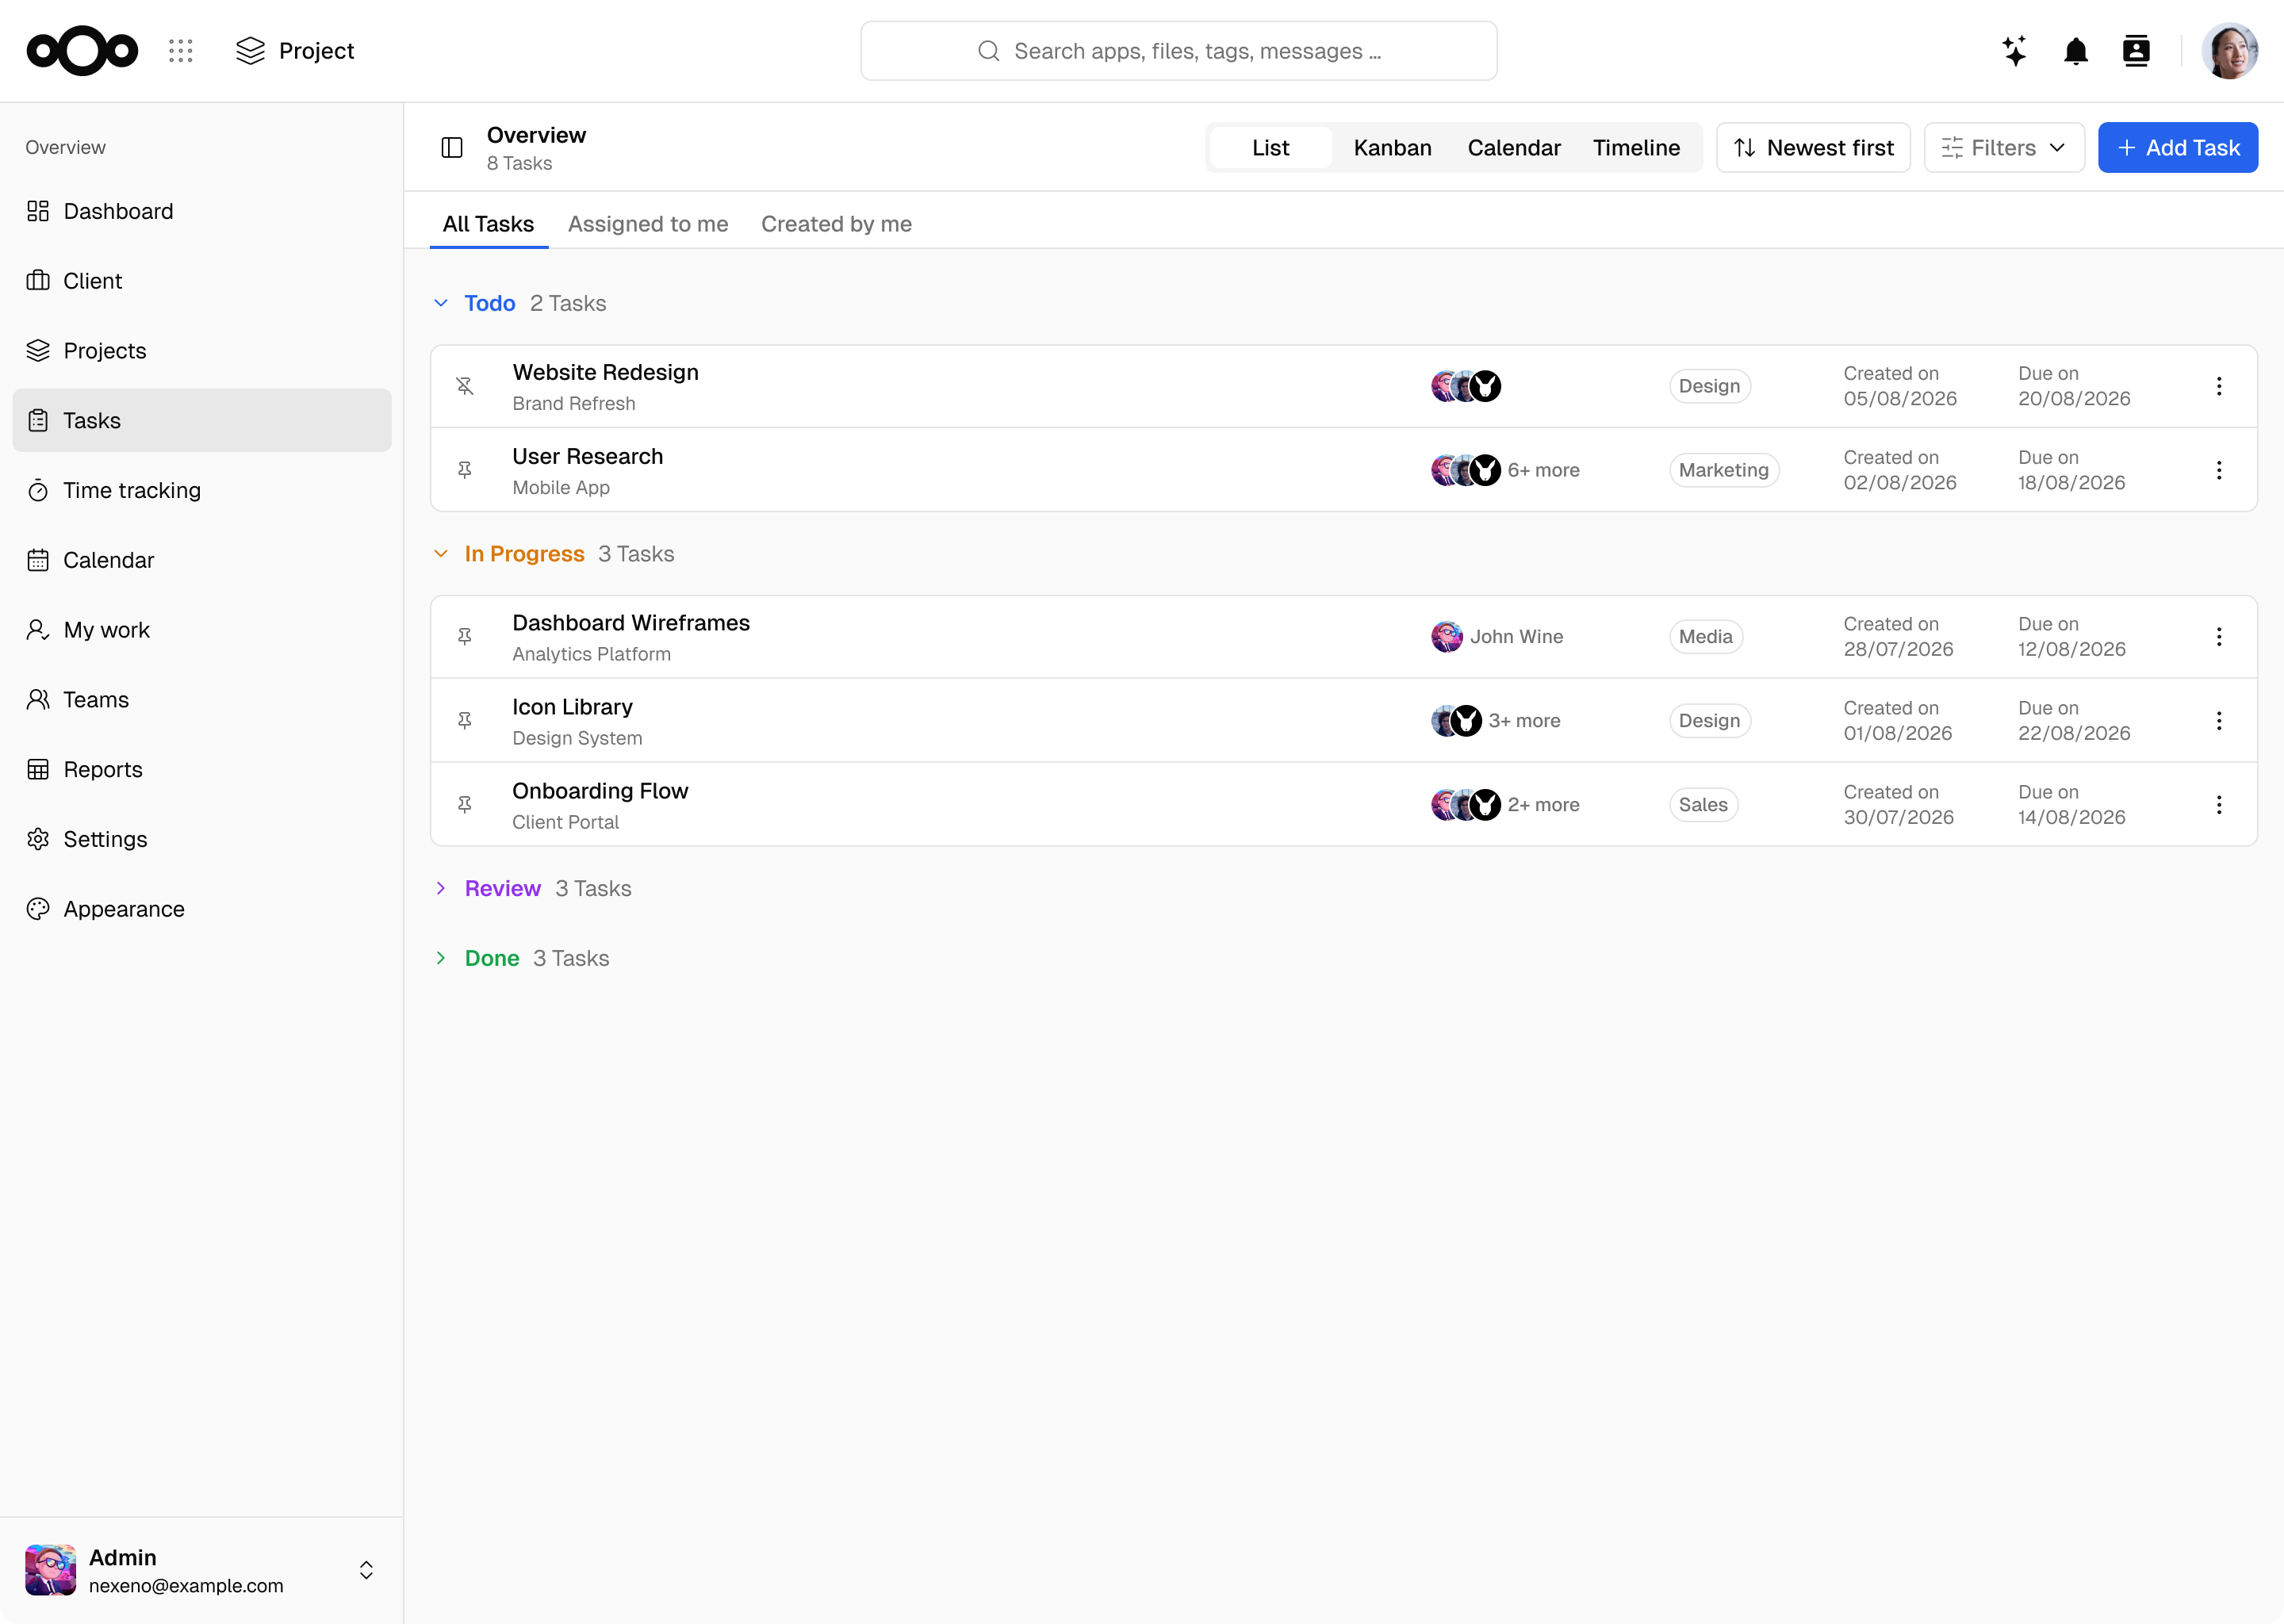This screenshot has width=2284, height=1624.
Task: Switch to the Kanban view
Action: tap(1392, 148)
